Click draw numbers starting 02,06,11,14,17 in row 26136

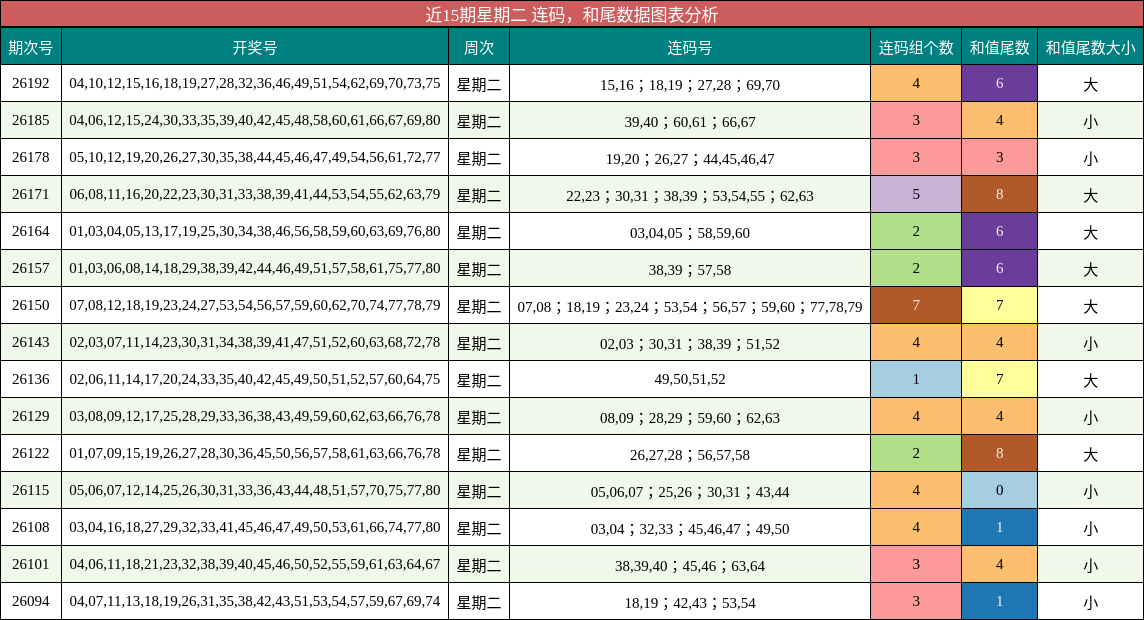pyautogui.click(x=255, y=379)
